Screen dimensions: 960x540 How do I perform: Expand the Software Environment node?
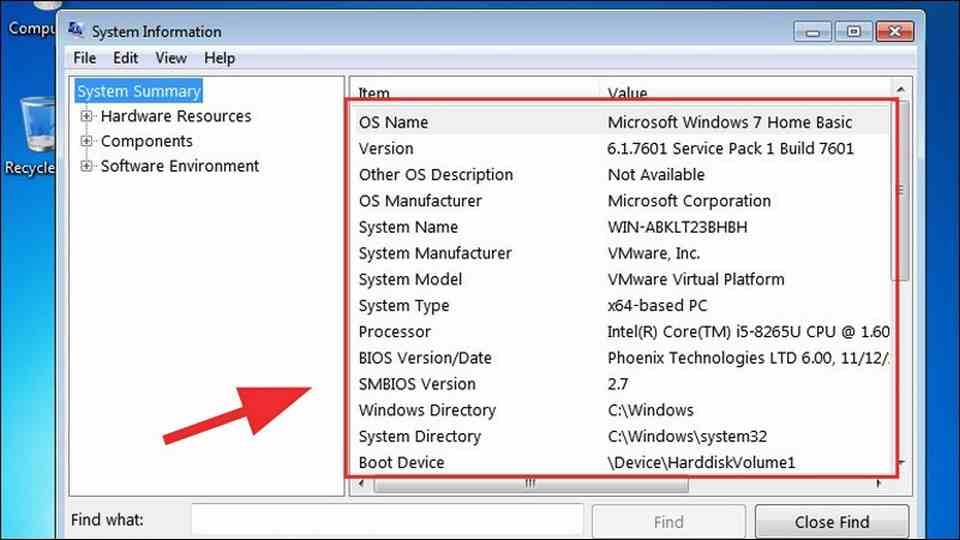tap(86, 166)
